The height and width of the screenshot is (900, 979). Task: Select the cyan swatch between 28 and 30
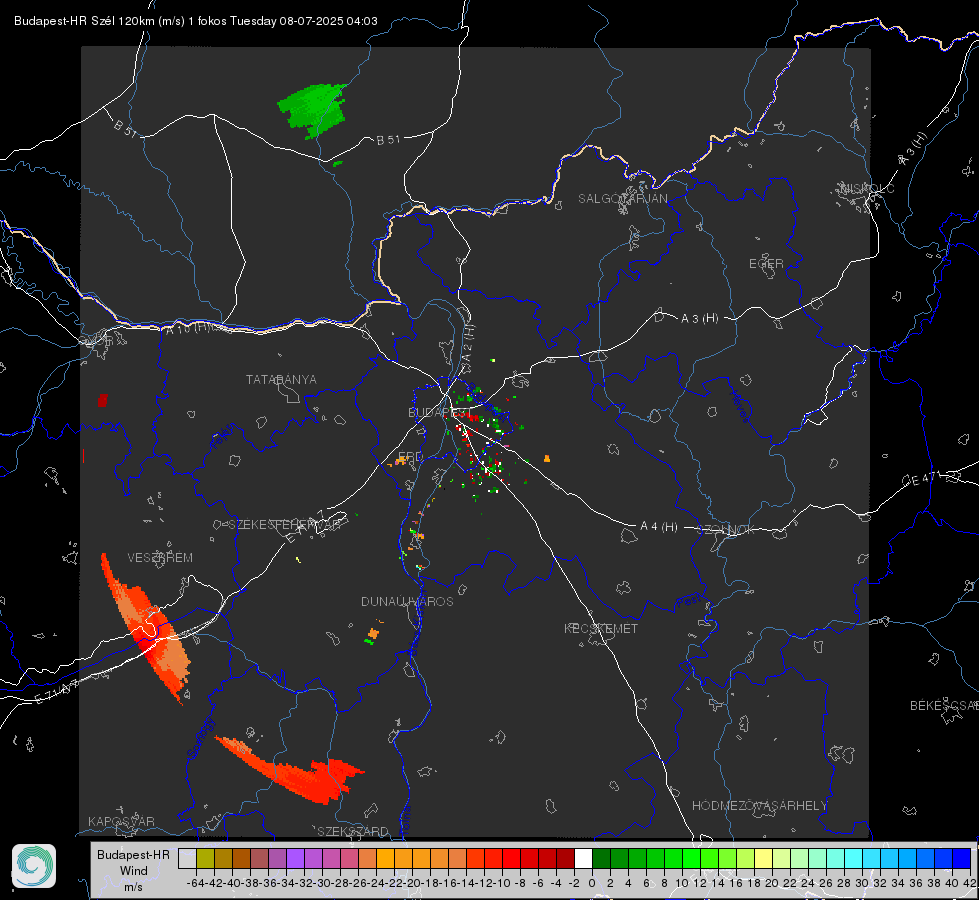(x=853, y=858)
